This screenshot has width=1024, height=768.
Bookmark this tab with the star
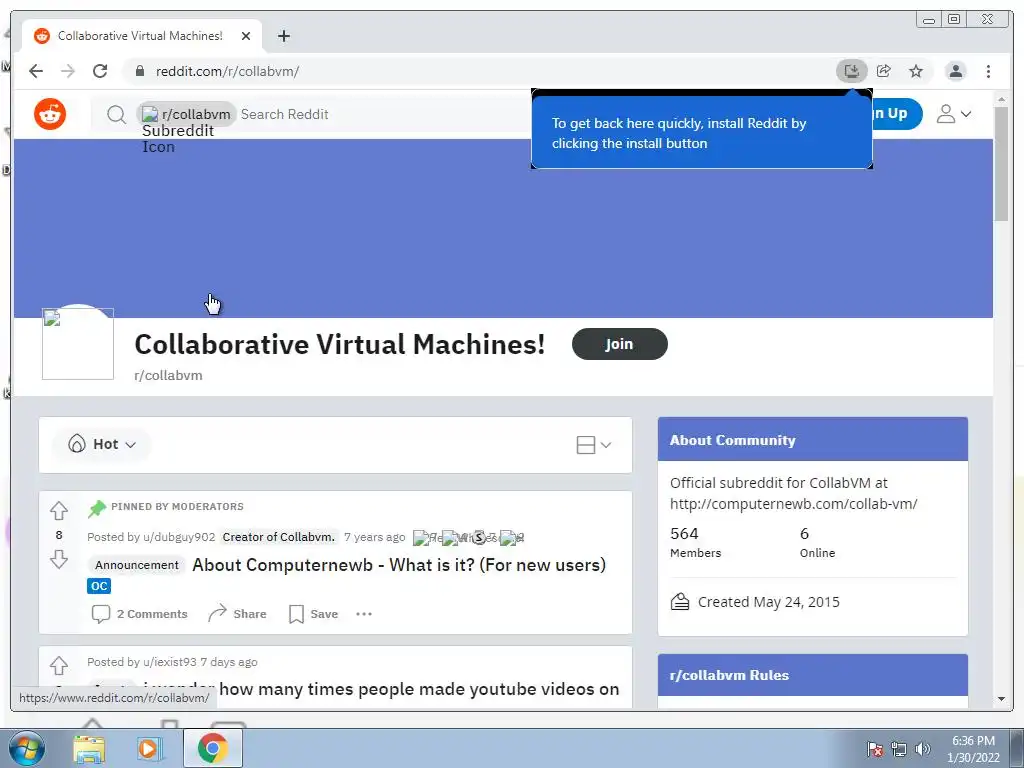[916, 71]
